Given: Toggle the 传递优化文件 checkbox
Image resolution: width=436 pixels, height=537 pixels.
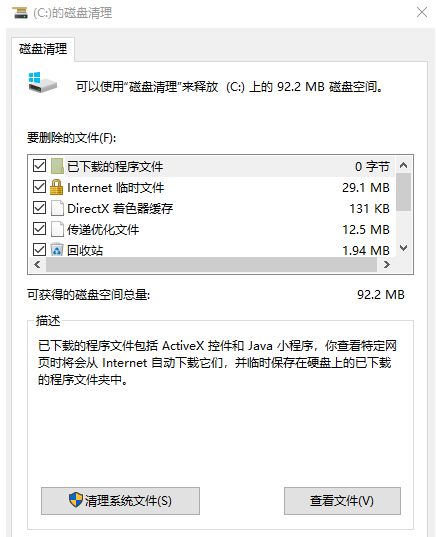Looking at the screenshot, I should click(39, 229).
